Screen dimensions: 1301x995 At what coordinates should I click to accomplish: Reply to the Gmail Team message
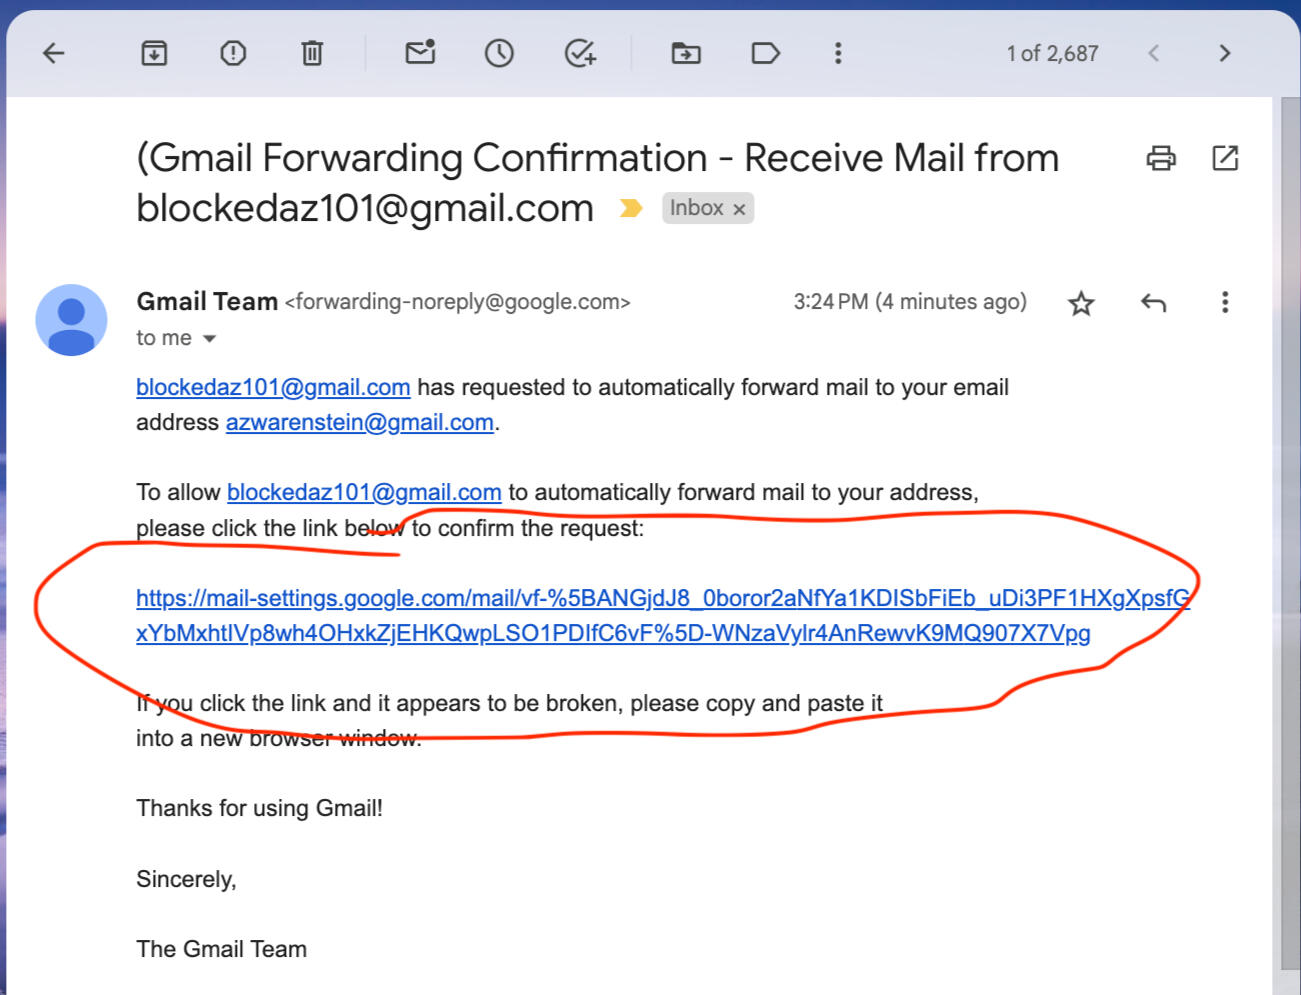coord(1153,303)
